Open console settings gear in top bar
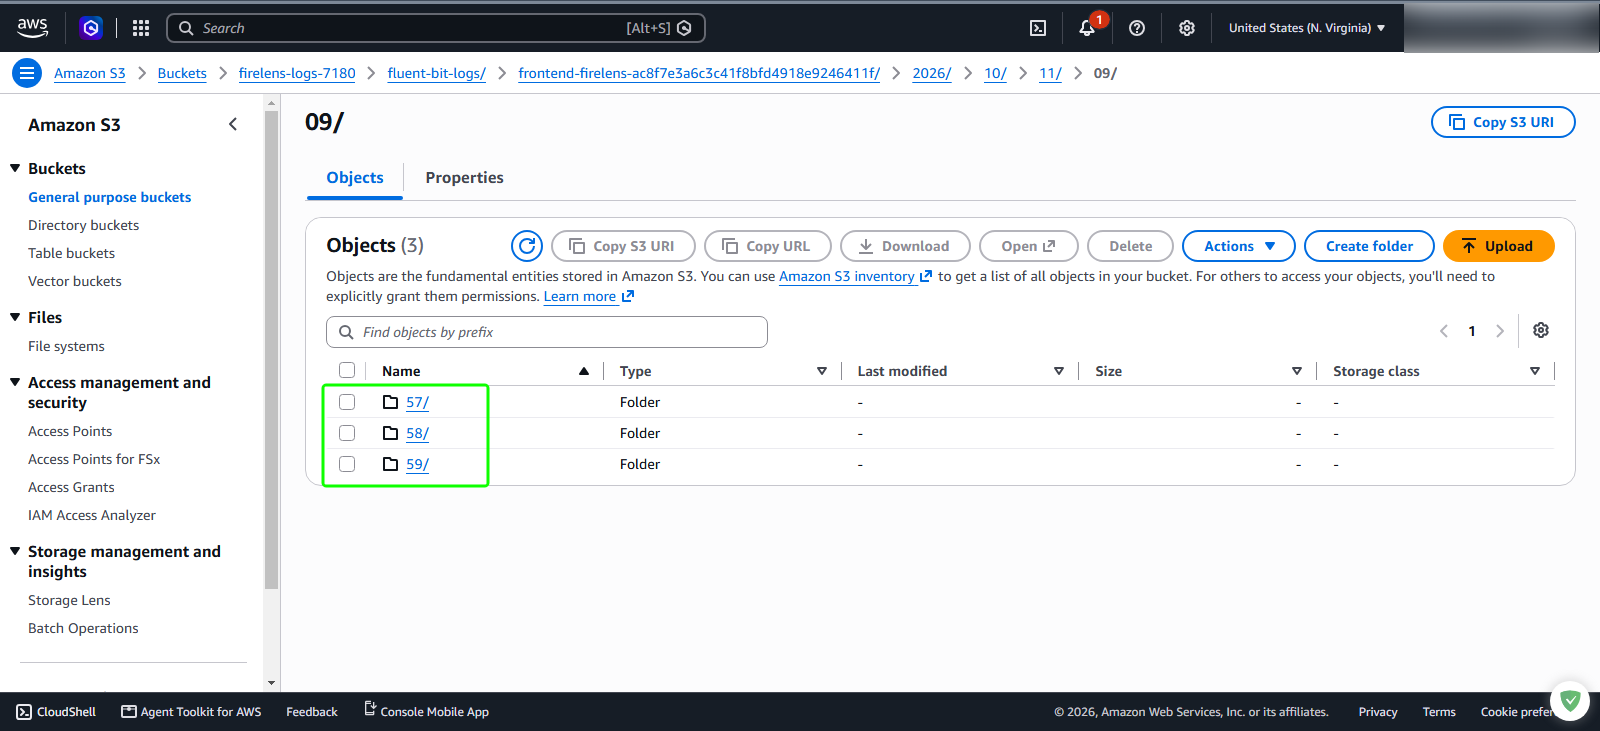 pos(1187,28)
